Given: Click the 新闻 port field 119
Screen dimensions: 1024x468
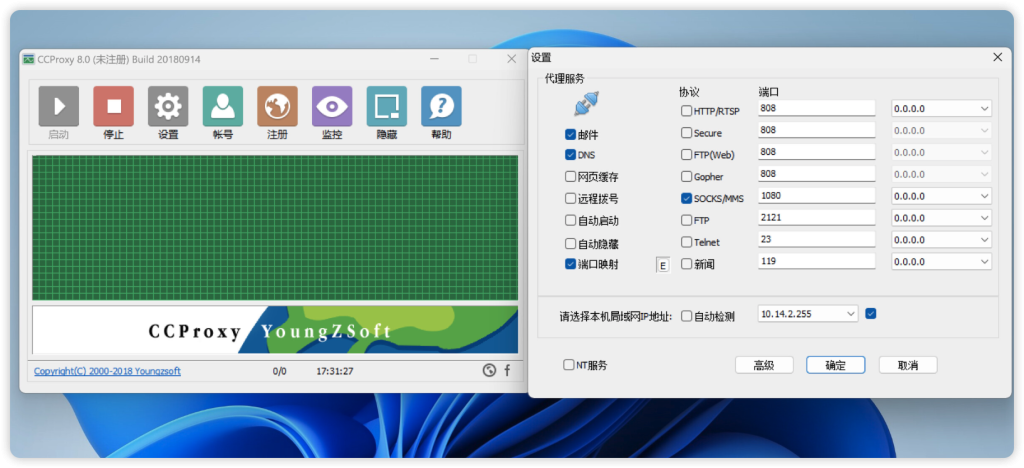Looking at the screenshot, I should click(x=817, y=261).
